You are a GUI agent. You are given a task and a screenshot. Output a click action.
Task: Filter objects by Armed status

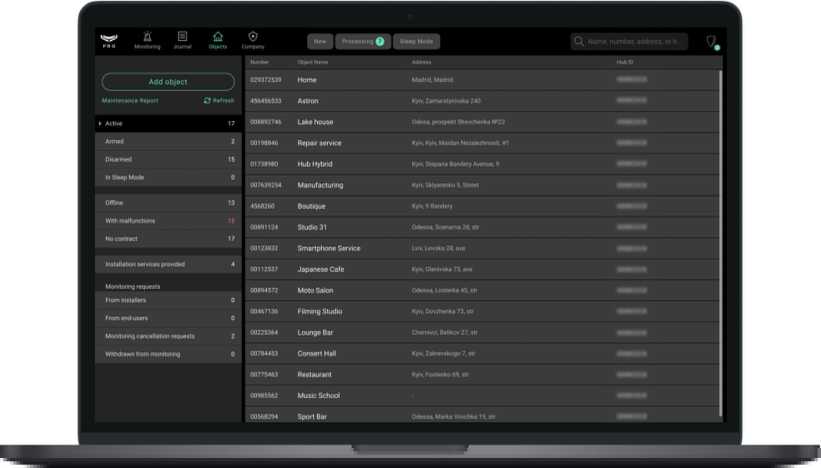click(x=168, y=142)
